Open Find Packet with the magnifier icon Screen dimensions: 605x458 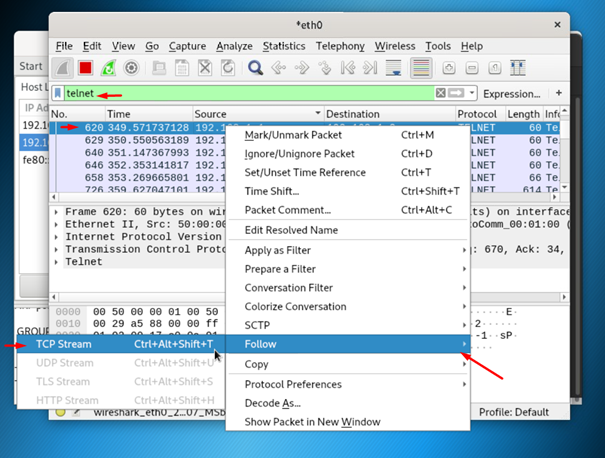click(x=255, y=68)
